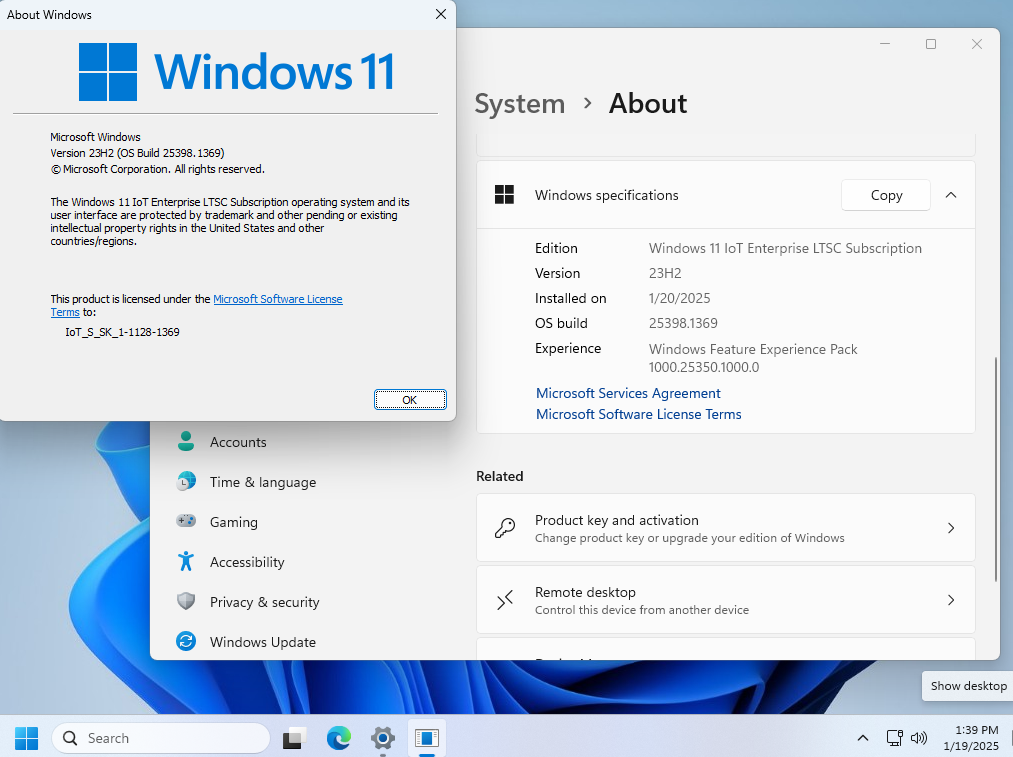Image resolution: width=1013 pixels, height=757 pixels.
Task: Copy the Windows specifications
Action: point(886,195)
